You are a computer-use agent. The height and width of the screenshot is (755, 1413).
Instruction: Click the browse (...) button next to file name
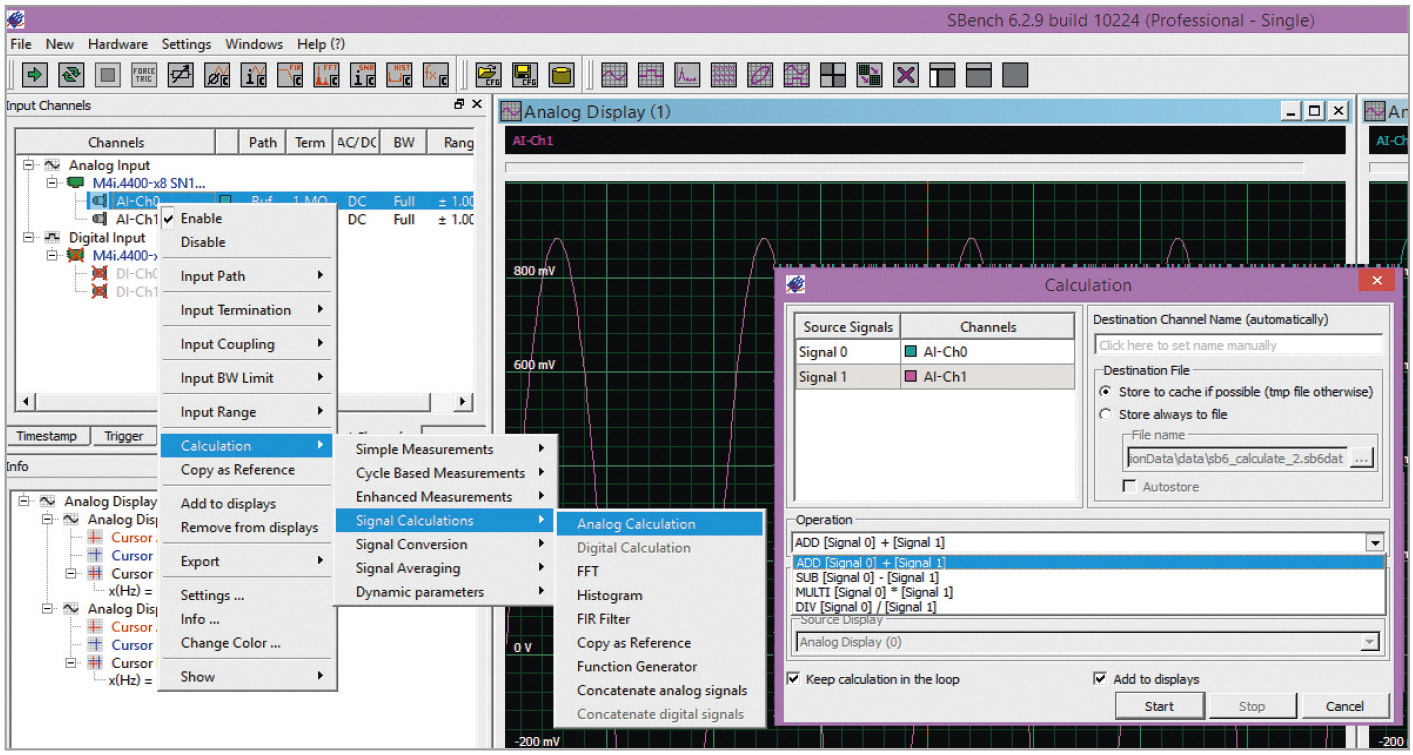point(1360,458)
